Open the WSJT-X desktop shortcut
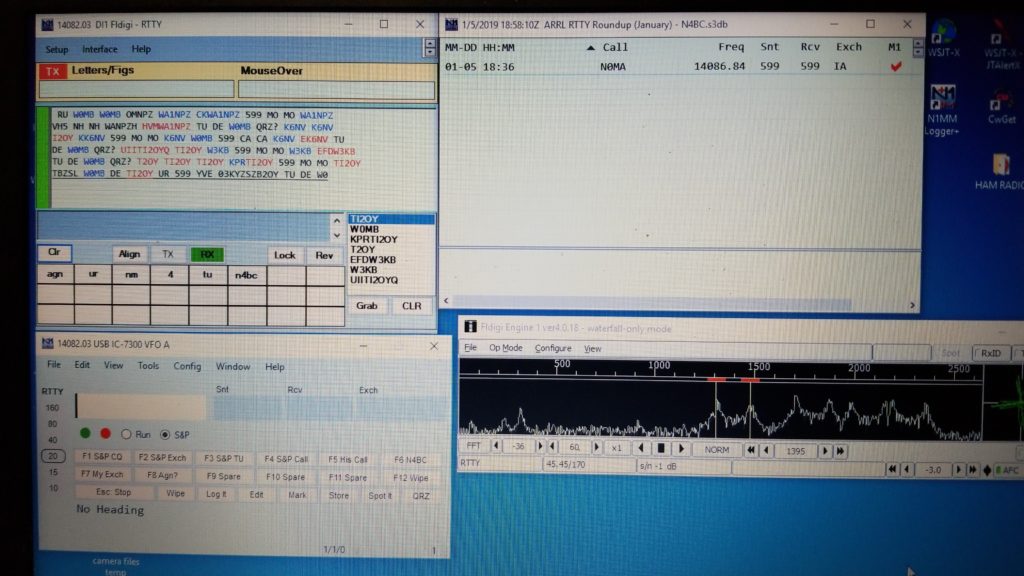 944,38
